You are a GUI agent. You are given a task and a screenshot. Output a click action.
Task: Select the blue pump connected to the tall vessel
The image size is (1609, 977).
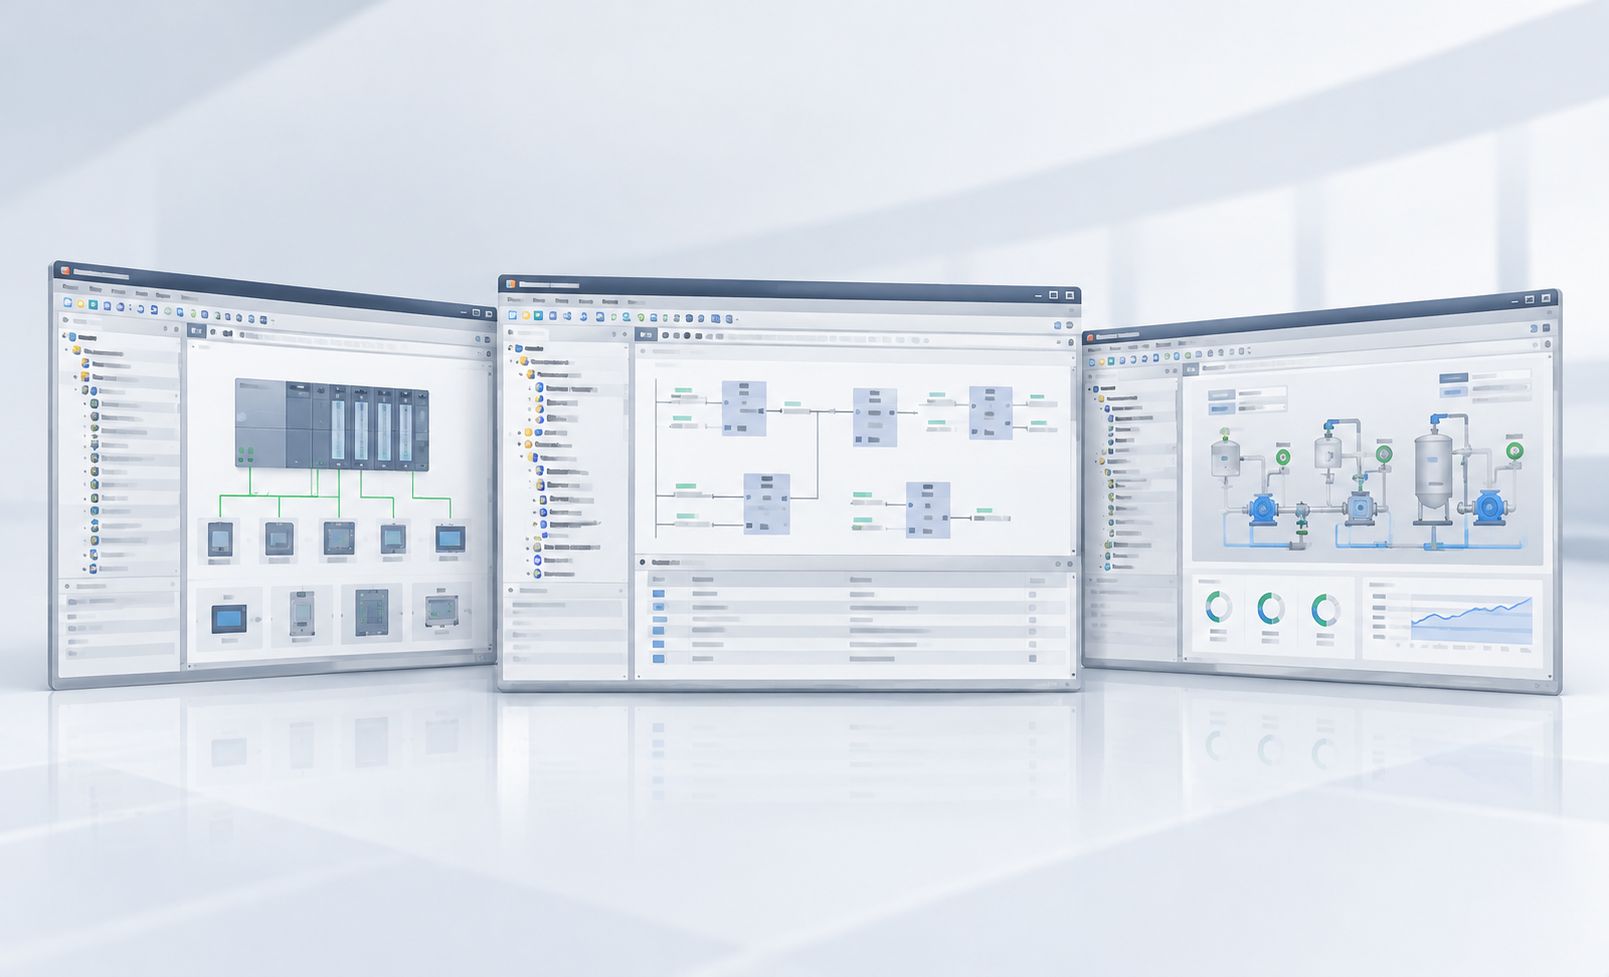tap(1489, 507)
